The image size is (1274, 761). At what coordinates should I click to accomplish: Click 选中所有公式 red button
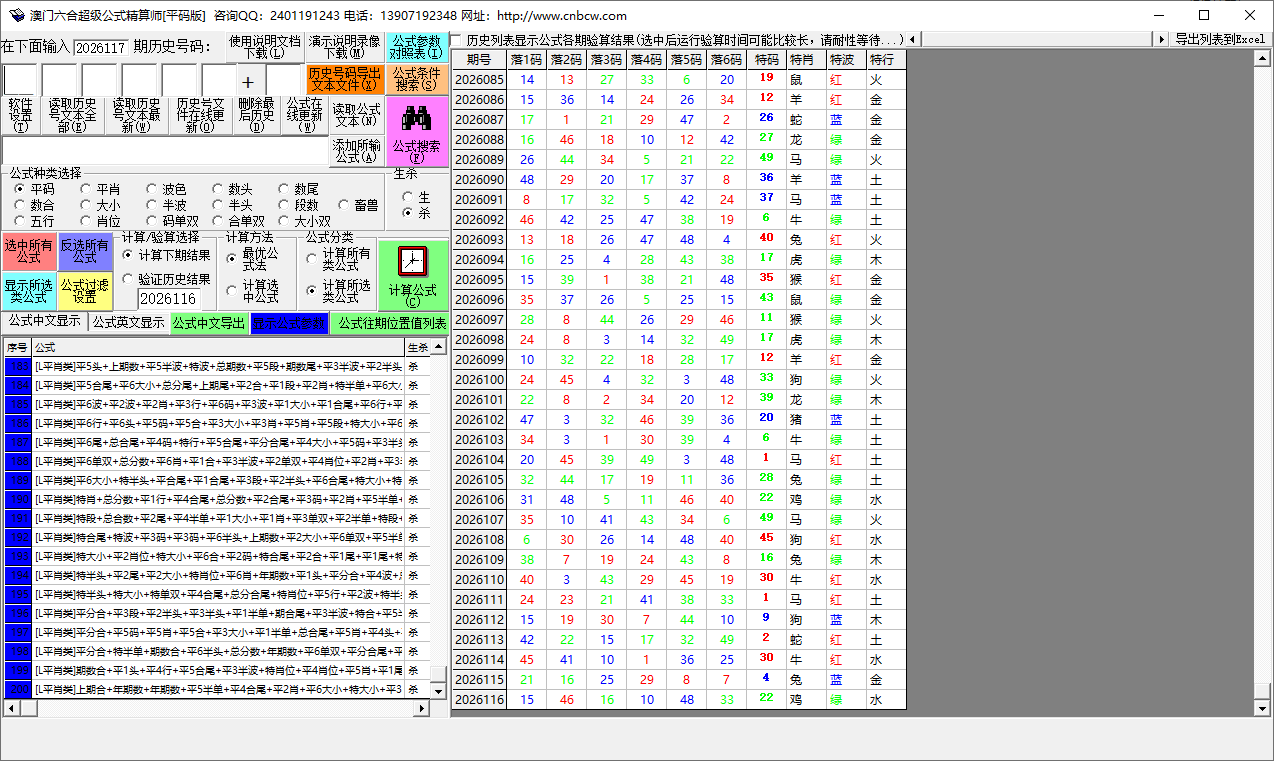coord(29,252)
